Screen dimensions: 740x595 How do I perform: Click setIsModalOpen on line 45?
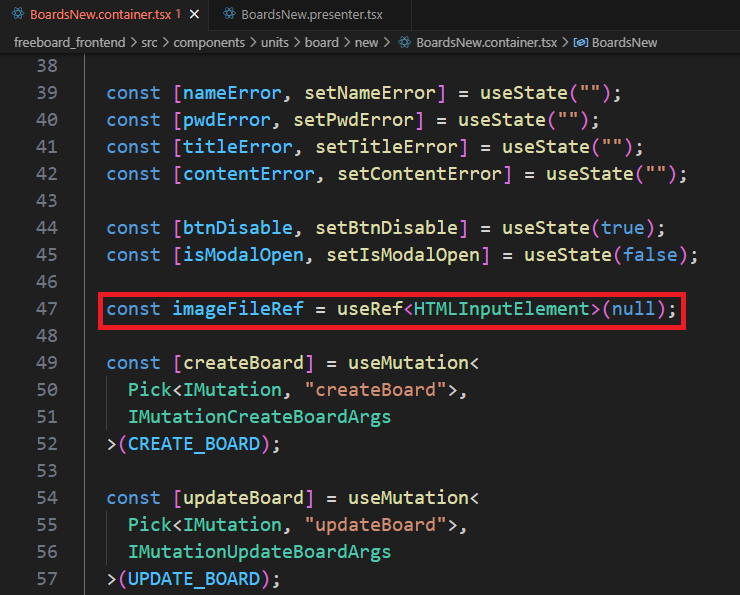(403, 254)
